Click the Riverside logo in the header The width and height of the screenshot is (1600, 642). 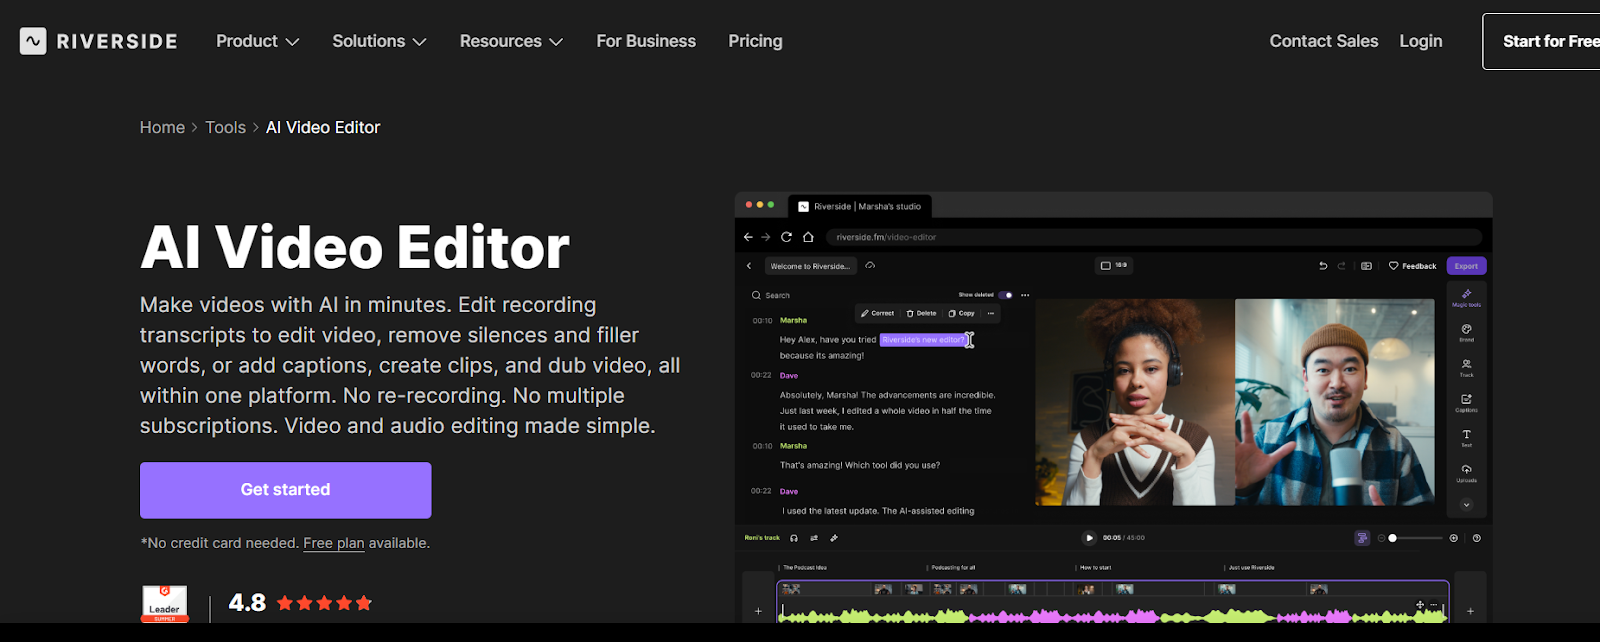pos(98,41)
